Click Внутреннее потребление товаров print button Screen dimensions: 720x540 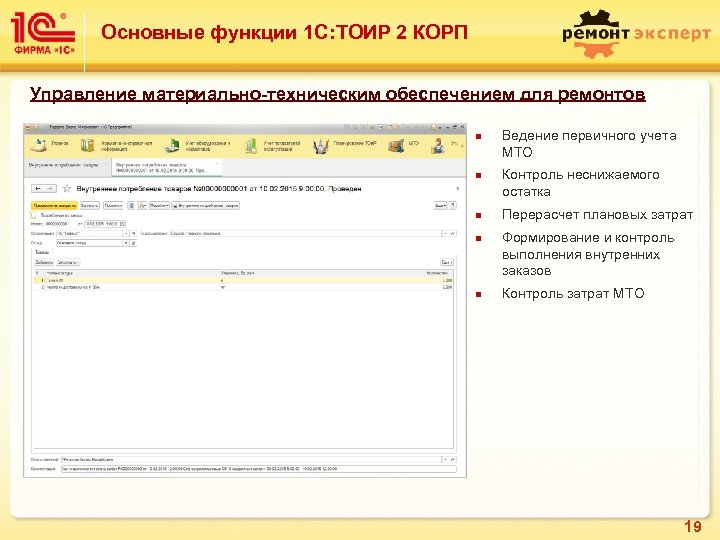(x=206, y=206)
